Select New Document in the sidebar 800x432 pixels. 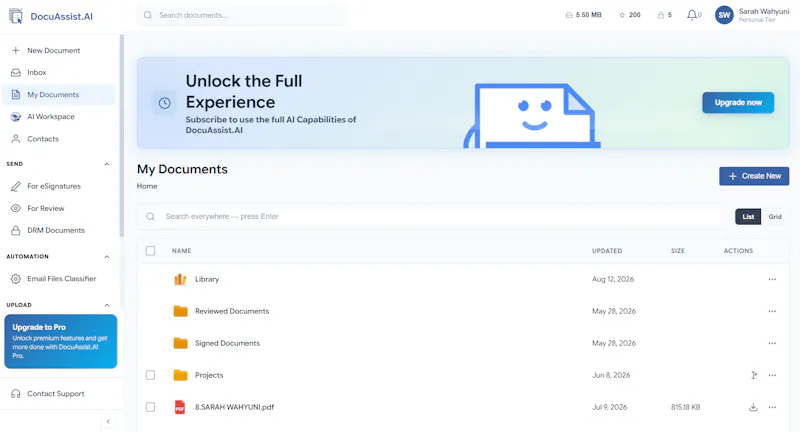point(59,50)
